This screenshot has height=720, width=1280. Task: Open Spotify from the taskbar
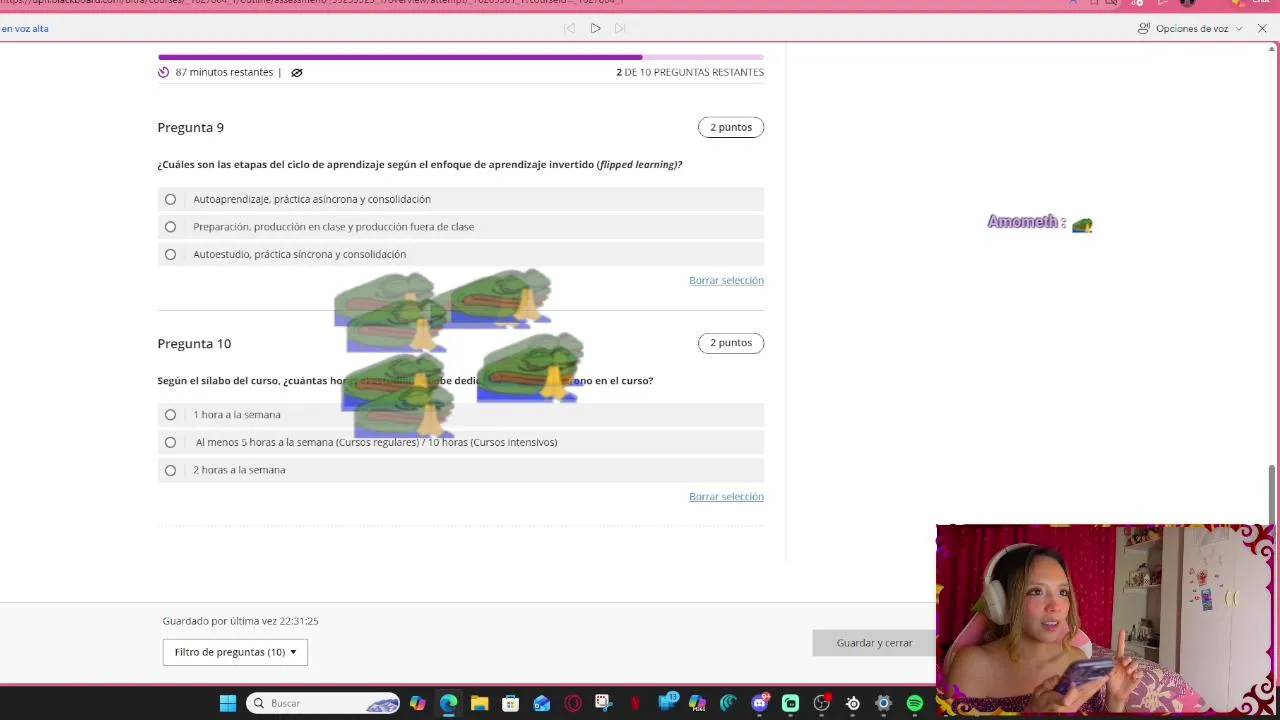tap(914, 703)
